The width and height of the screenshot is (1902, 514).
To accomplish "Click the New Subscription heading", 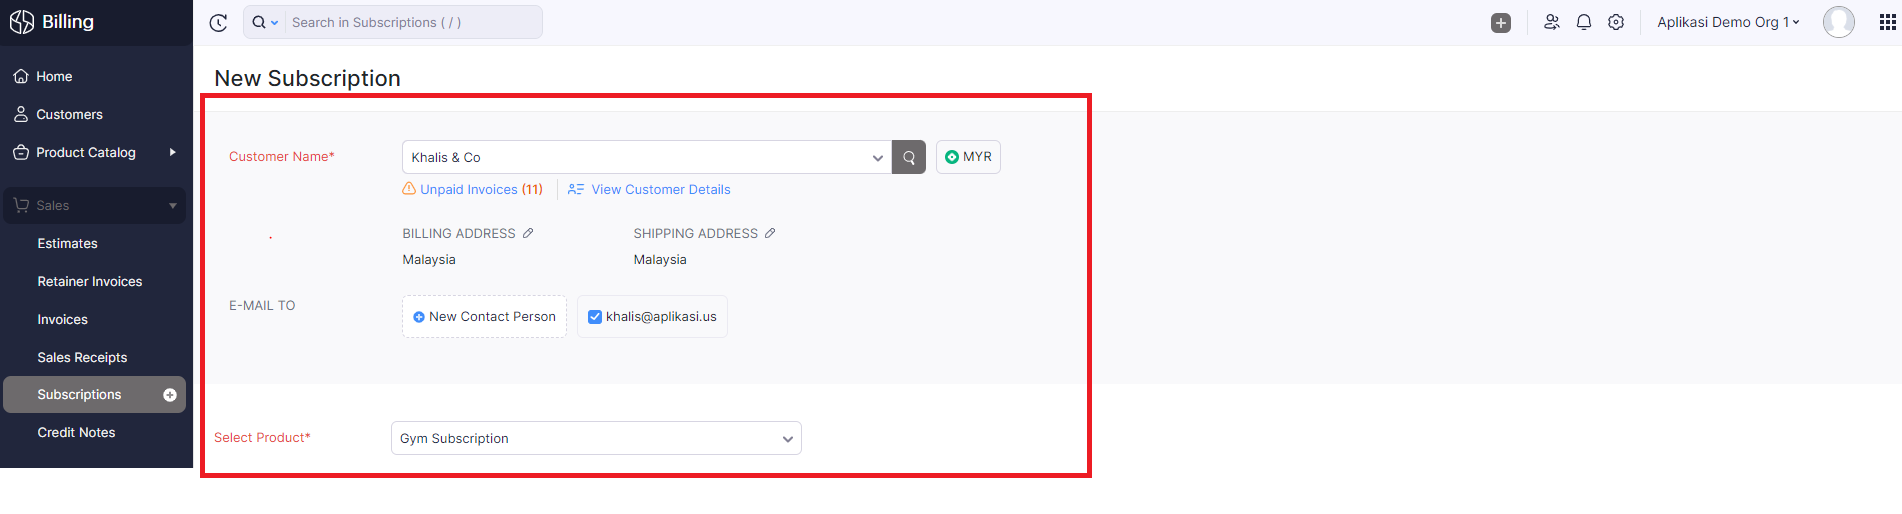I will [307, 78].
